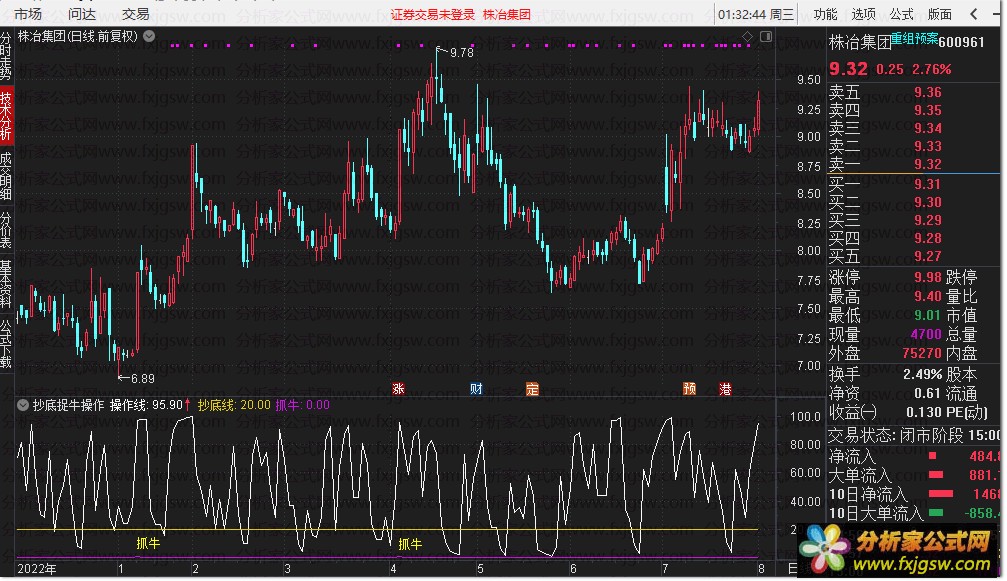The width and height of the screenshot is (1007, 581).
Task: Click stock code 600961
Action: 961,42
